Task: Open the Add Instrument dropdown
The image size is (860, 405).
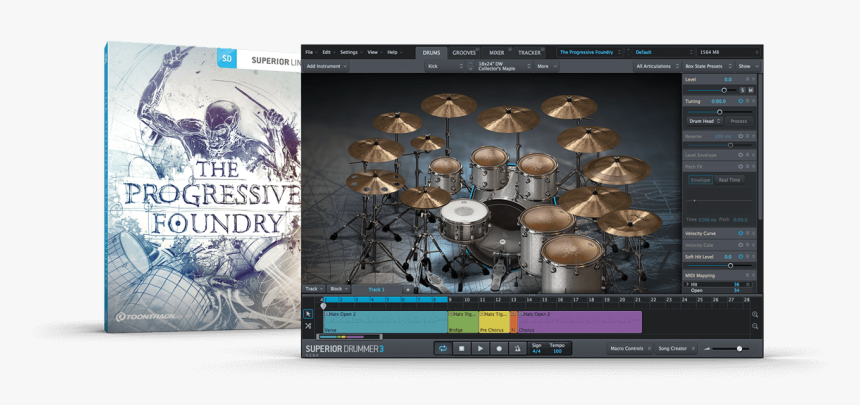Action: pos(327,66)
